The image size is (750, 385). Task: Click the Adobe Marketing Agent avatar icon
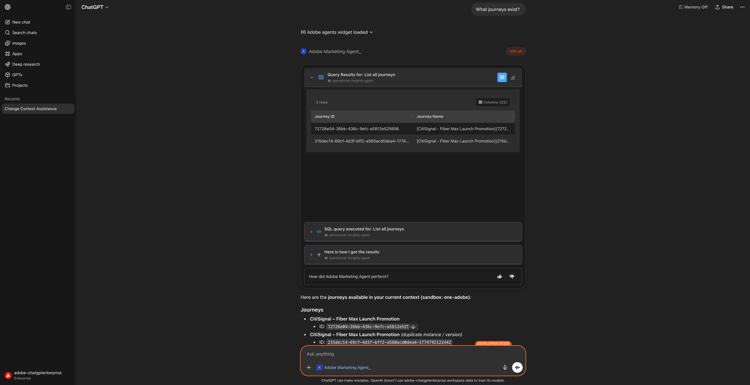(x=303, y=51)
